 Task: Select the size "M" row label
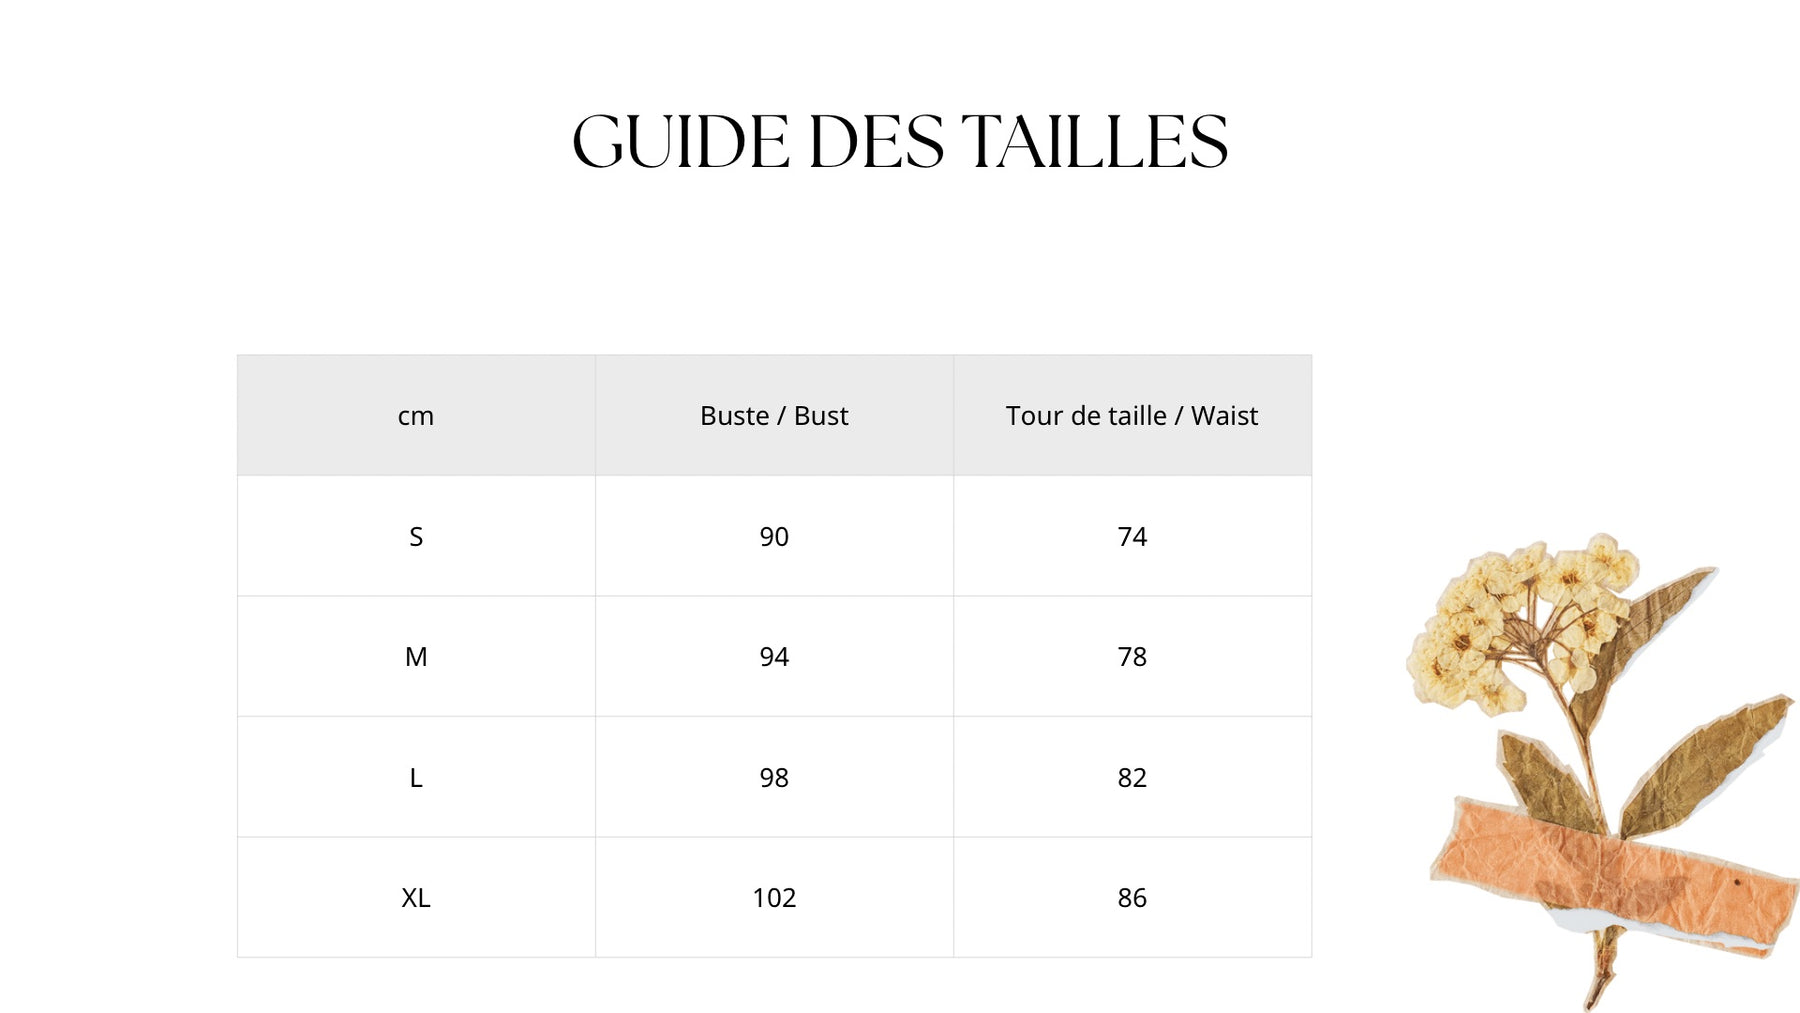coord(416,657)
